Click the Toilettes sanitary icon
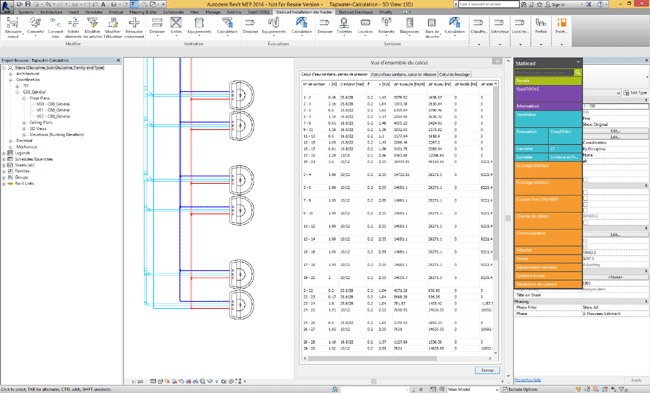650x393 pixels. [x=344, y=23]
